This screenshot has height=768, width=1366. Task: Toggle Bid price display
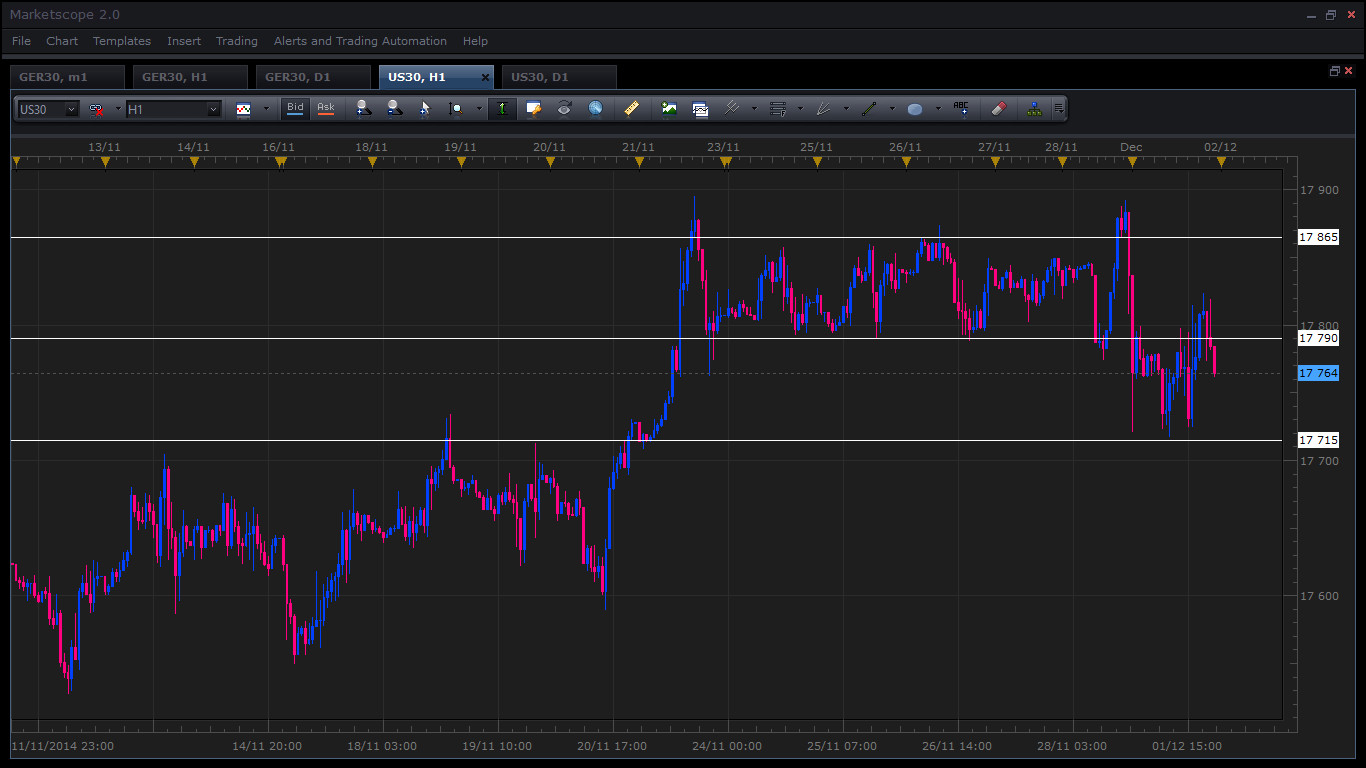(295, 108)
